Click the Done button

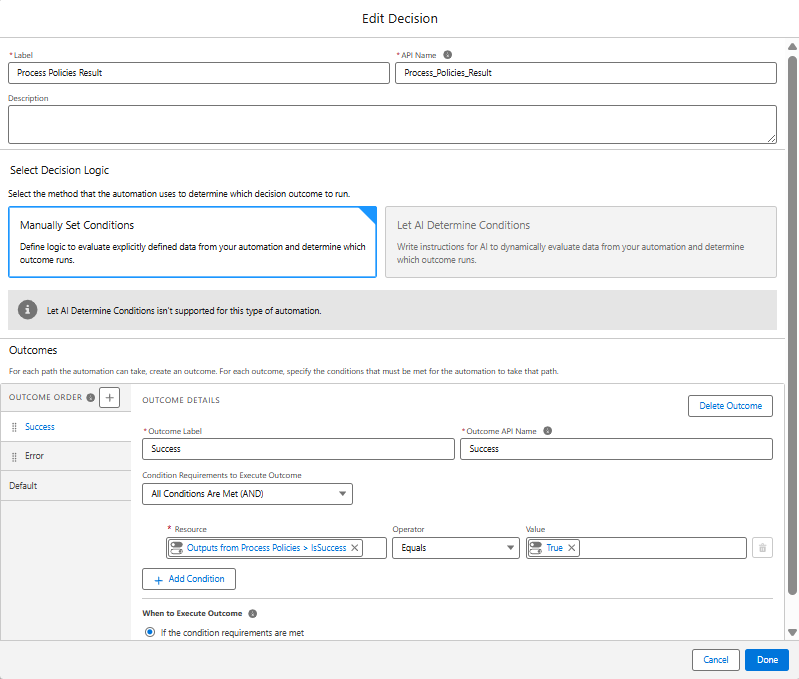pos(766,660)
